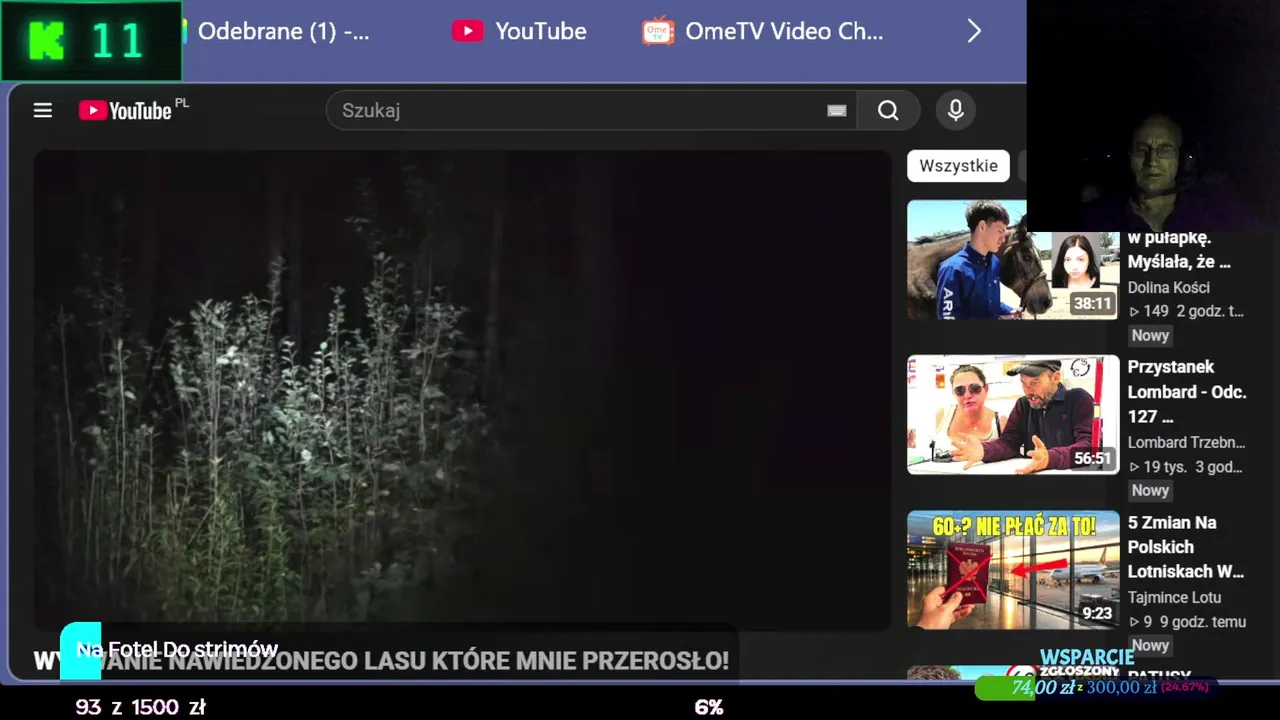Open video titled 'w pułapkę. Myślała, że ...'
Screen dimensions: 1280x720
point(1179,250)
